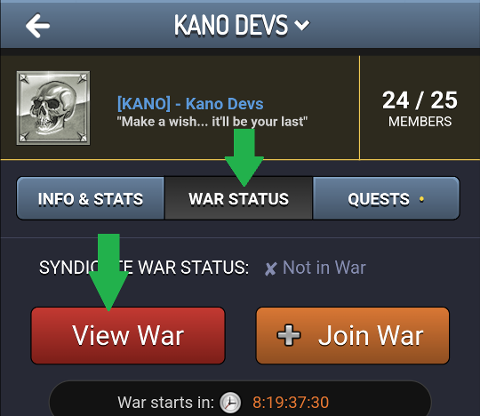Image resolution: width=480 pixels, height=416 pixels.
Task: Open the [KANO] - Kano Devs link
Action: point(190,104)
